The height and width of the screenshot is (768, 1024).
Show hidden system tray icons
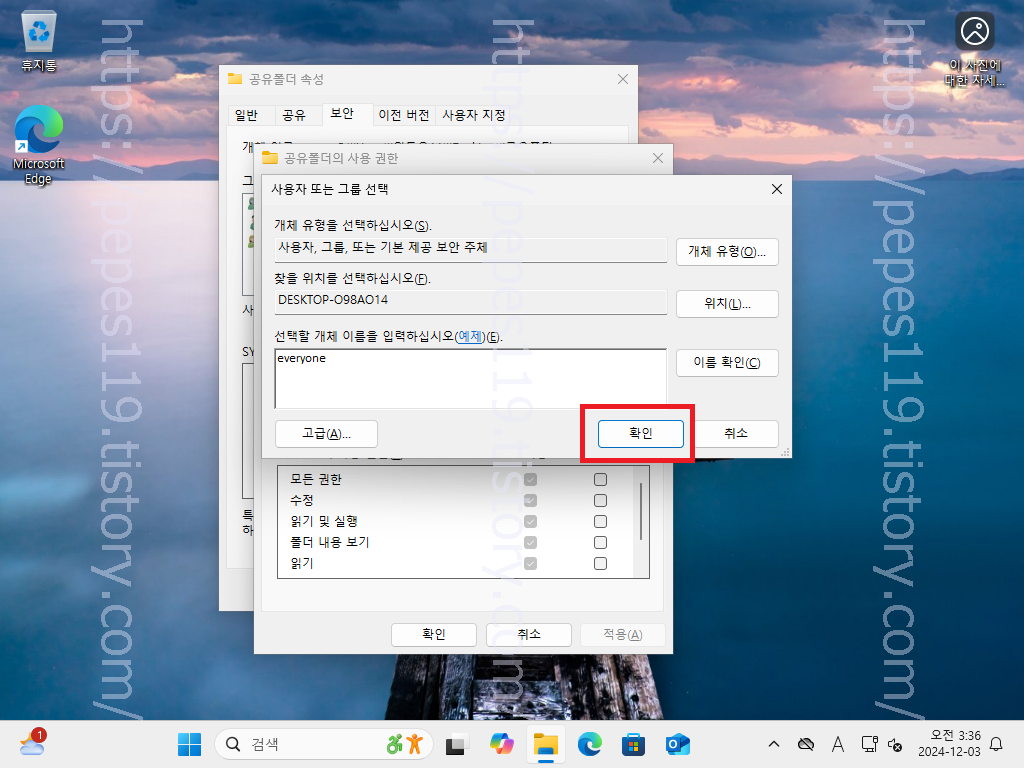pyautogui.click(x=774, y=744)
